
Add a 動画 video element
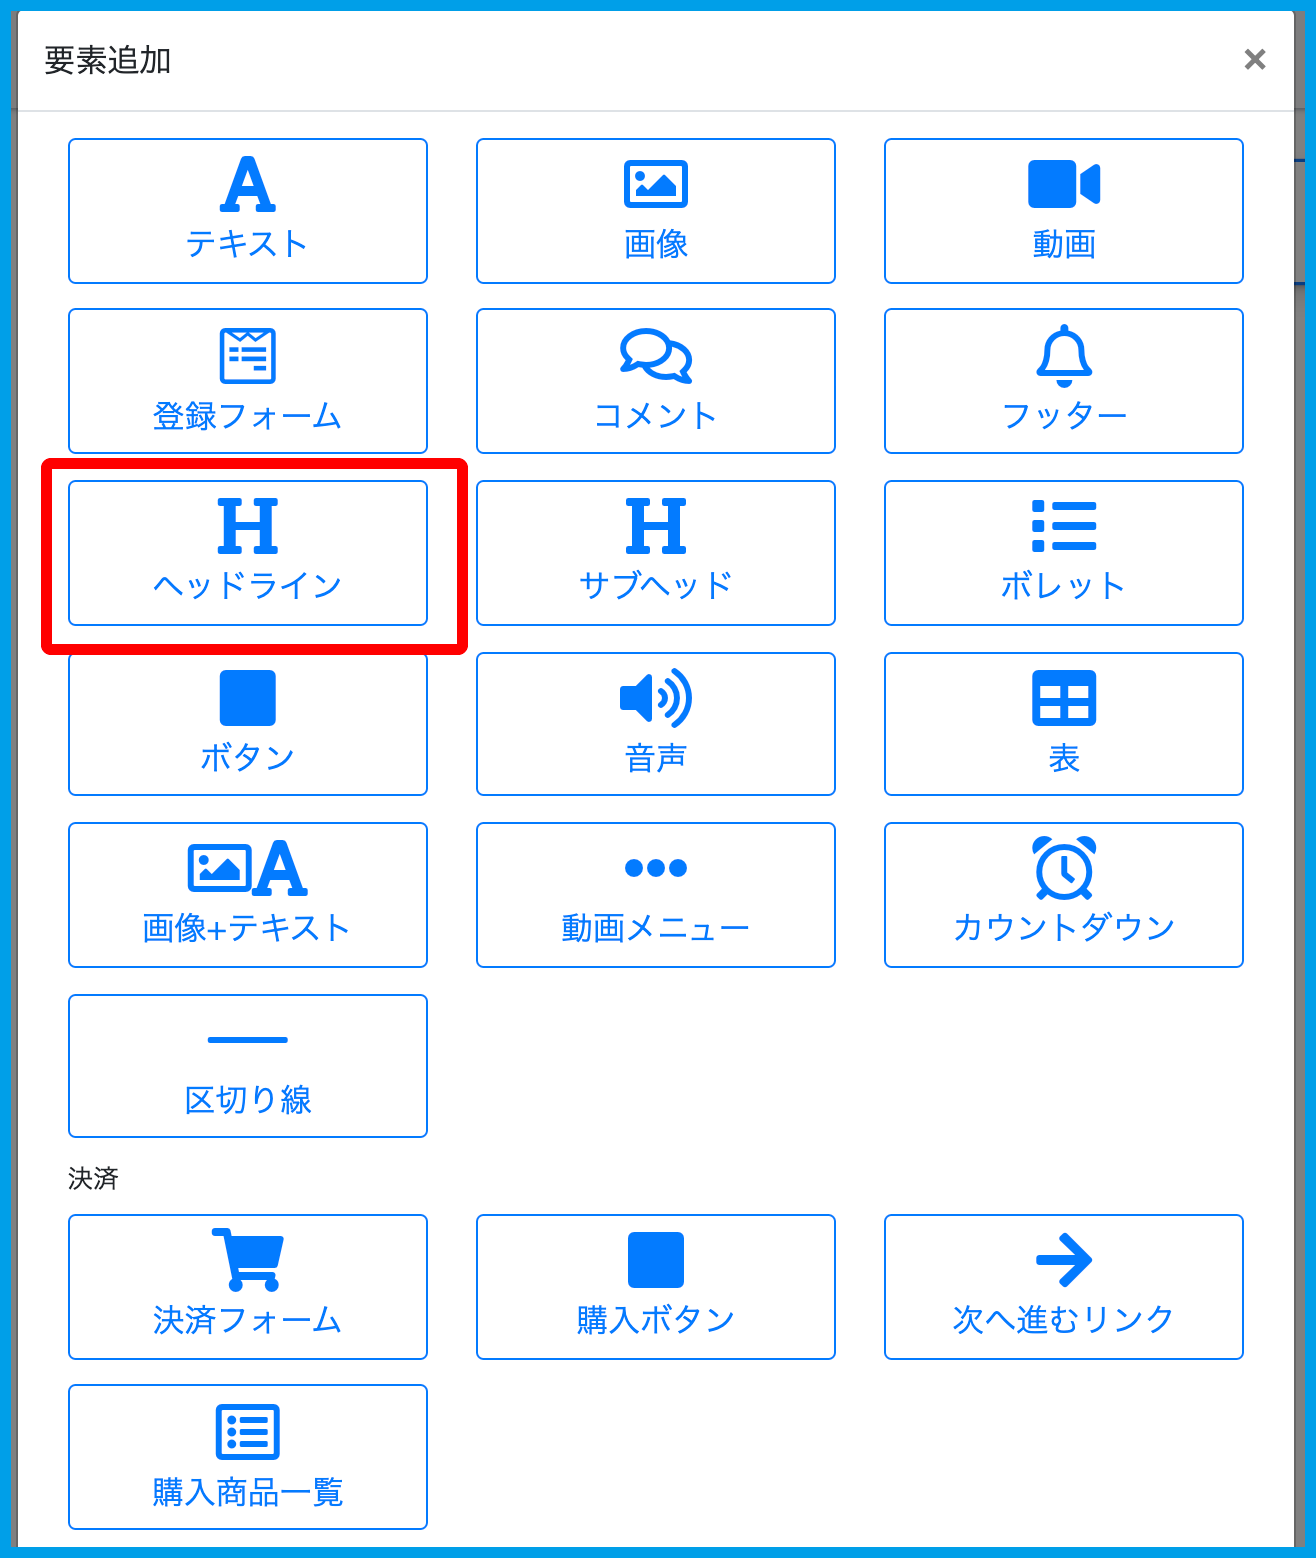tap(1063, 211)
